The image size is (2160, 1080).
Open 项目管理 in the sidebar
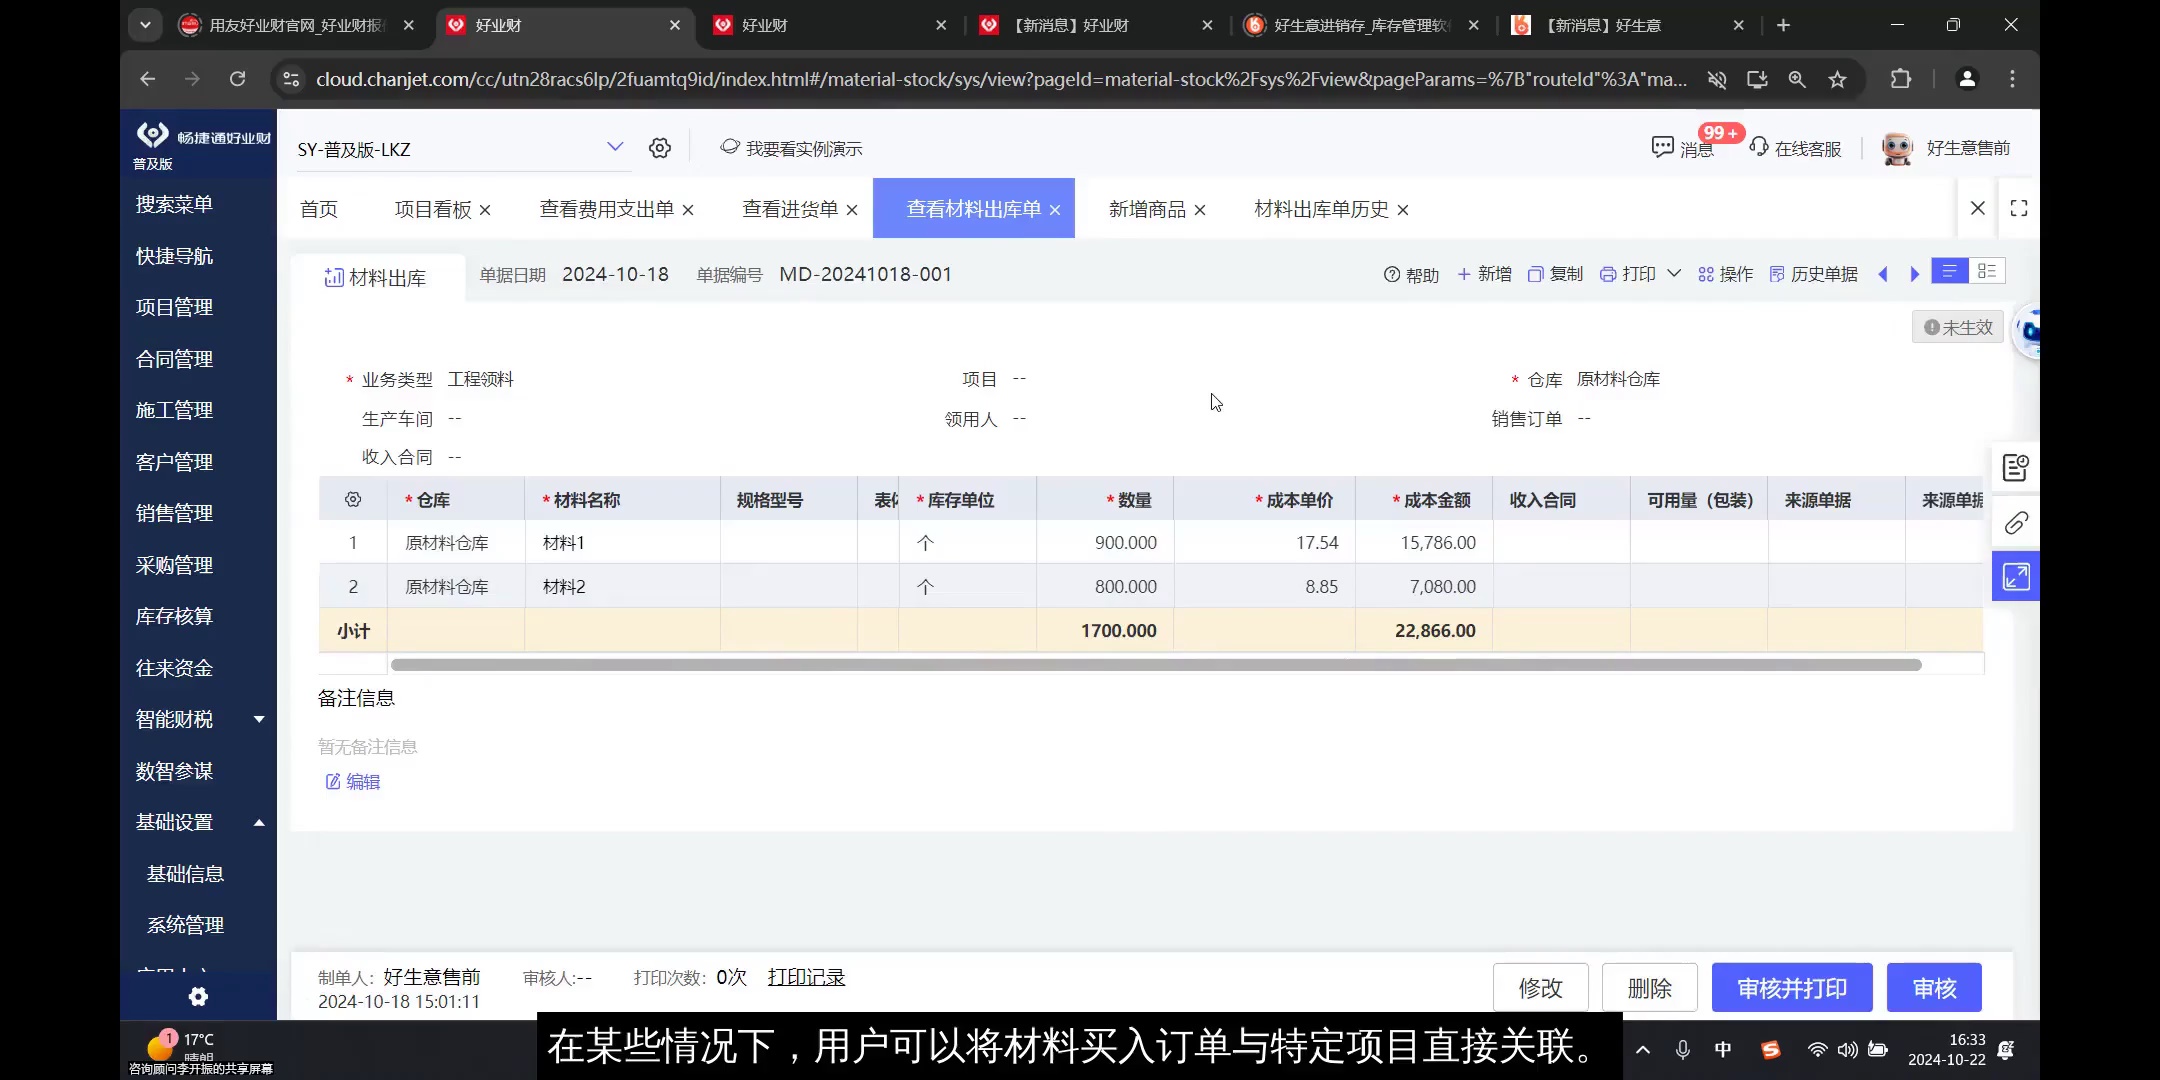pos(174,307)
